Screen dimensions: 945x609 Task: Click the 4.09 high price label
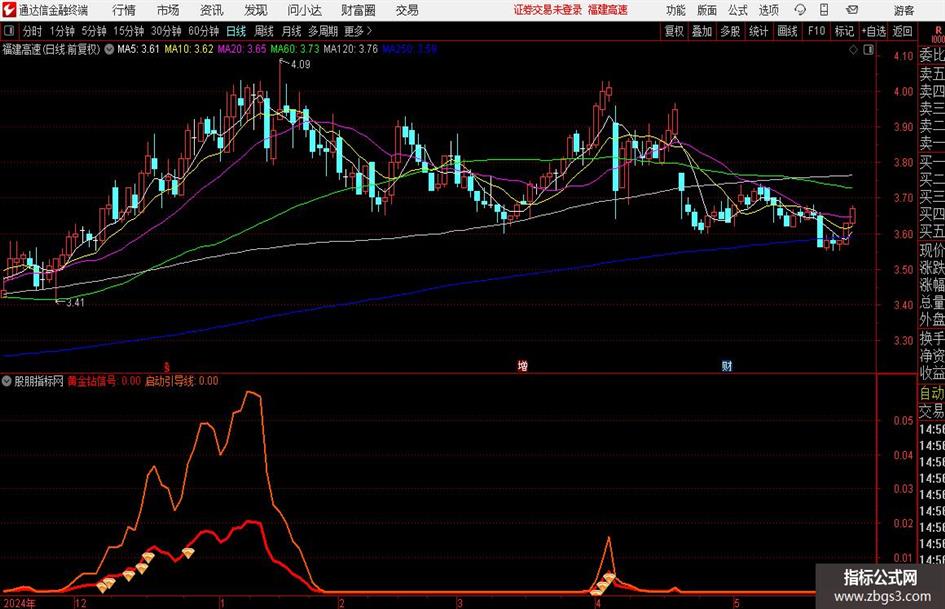300,65
